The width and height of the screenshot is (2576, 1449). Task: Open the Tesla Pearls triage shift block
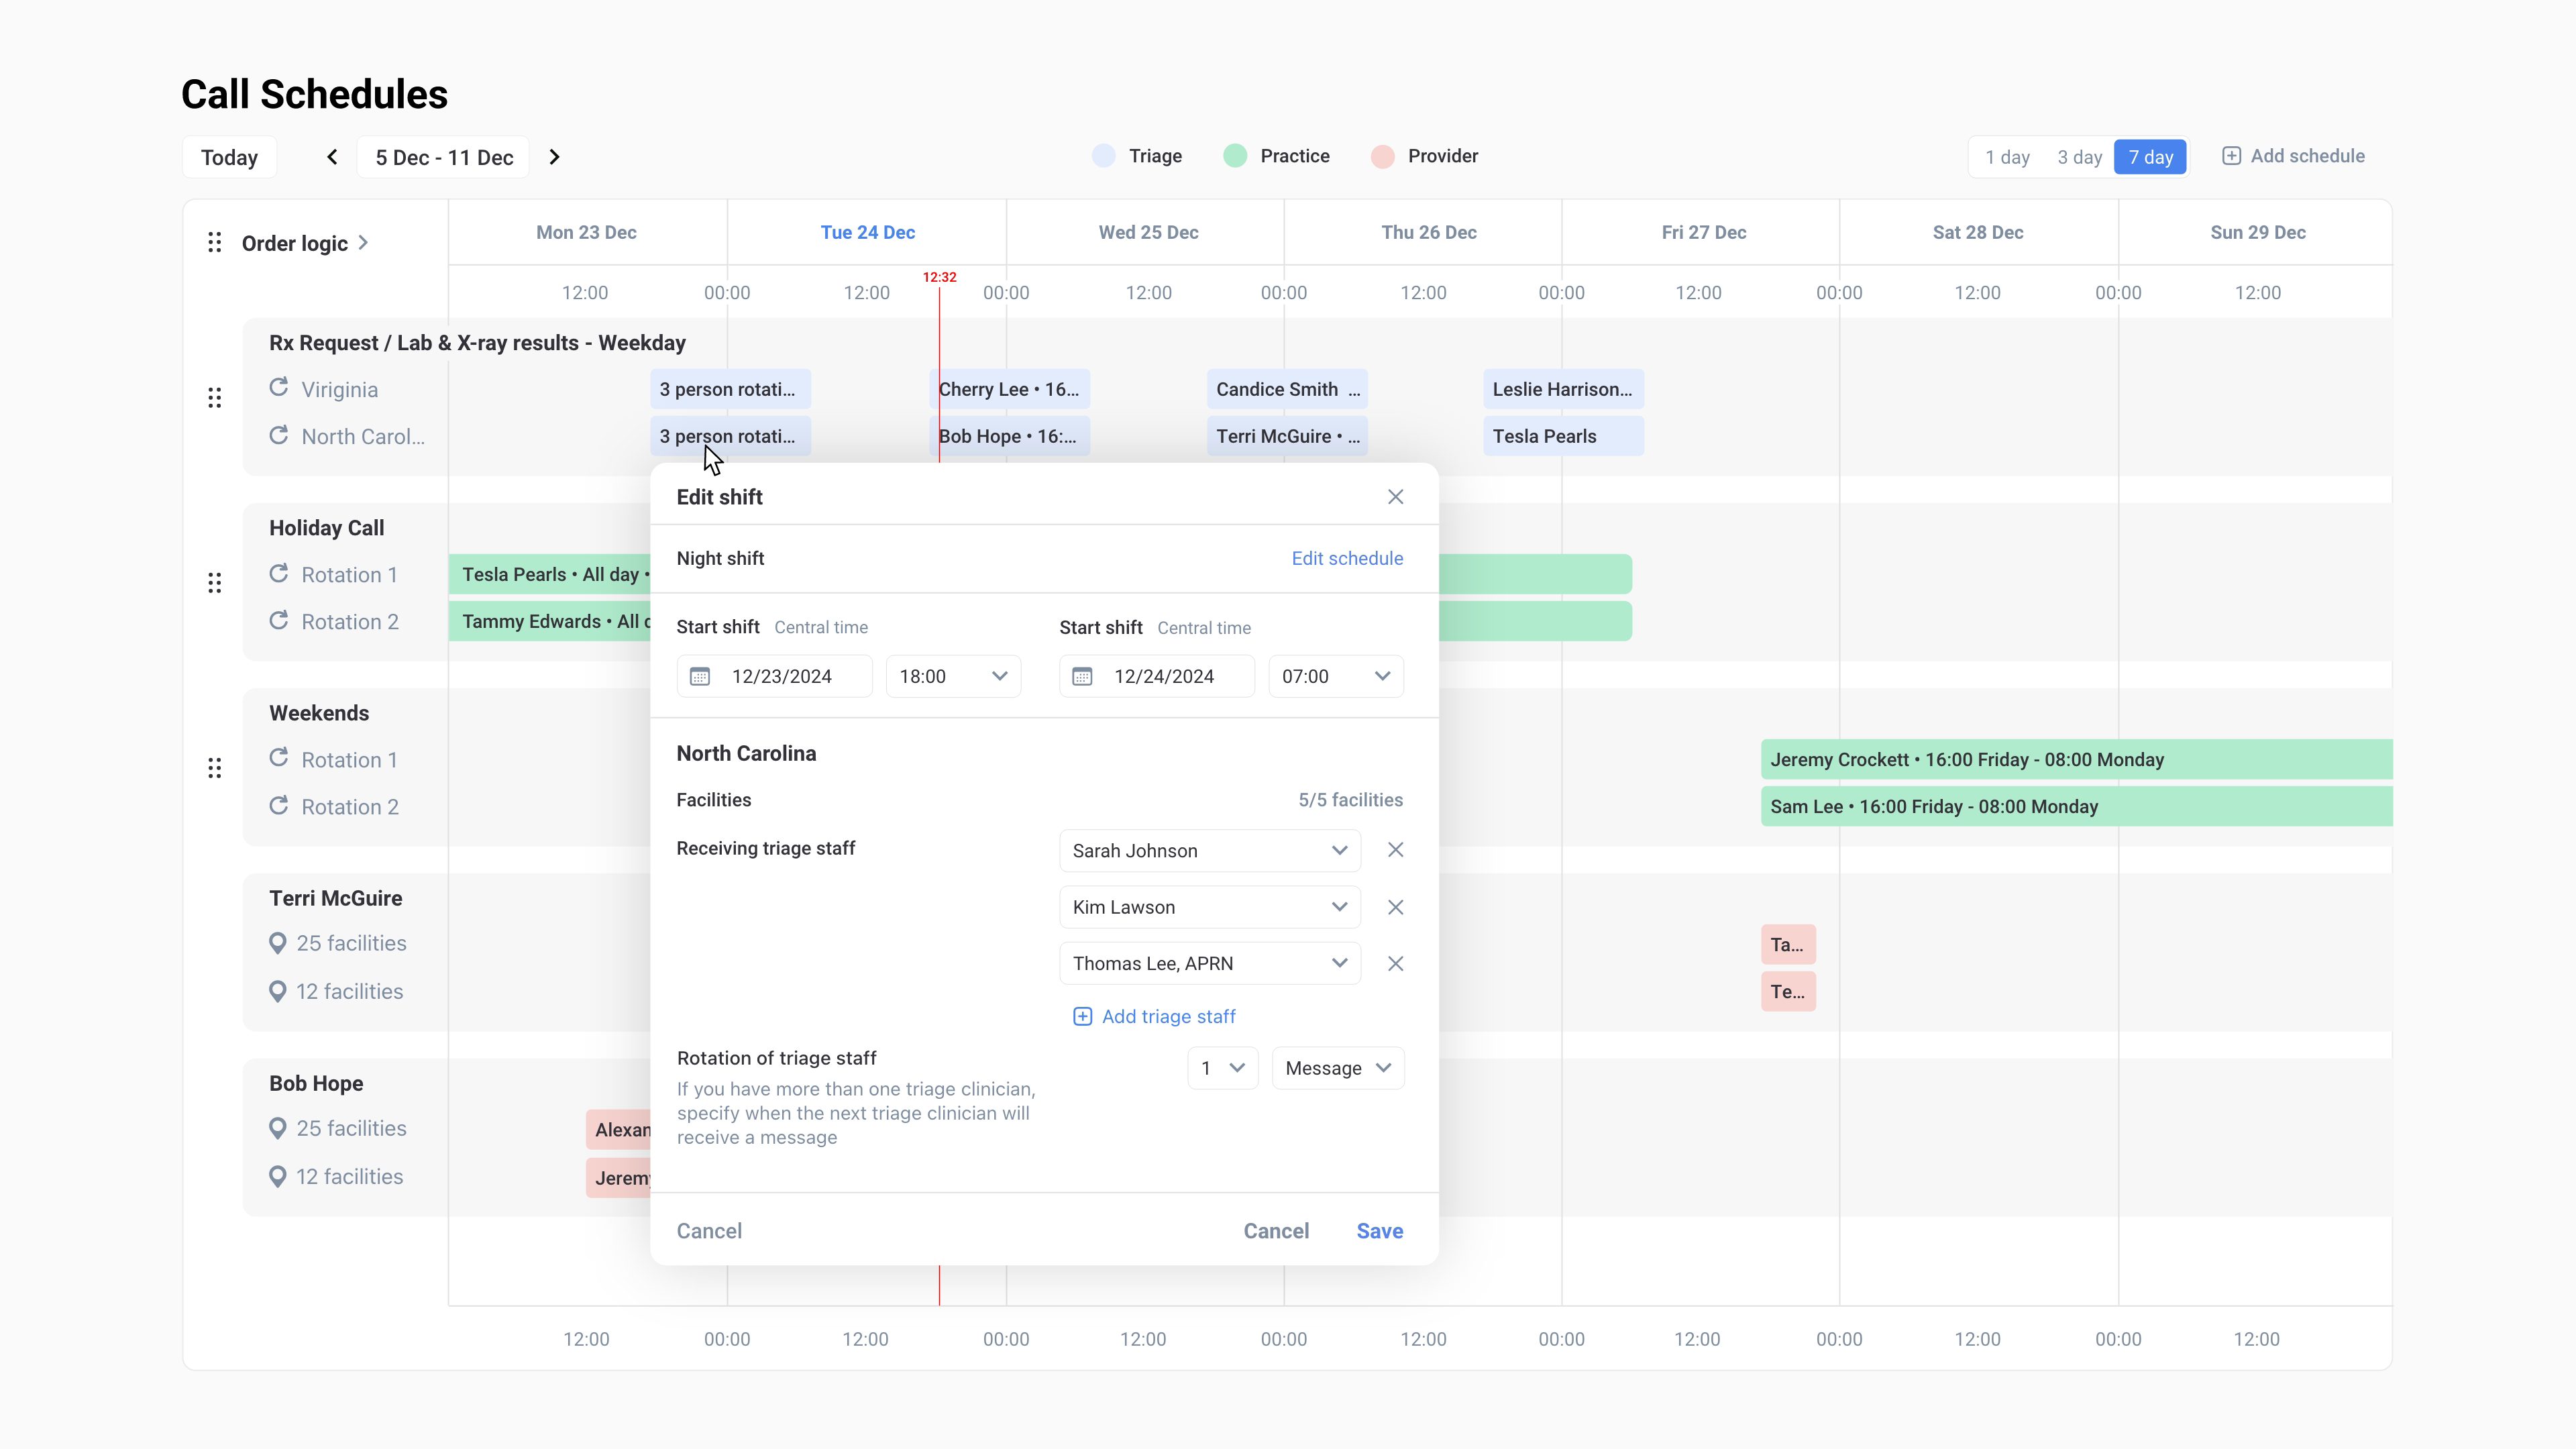[1564, 436]
